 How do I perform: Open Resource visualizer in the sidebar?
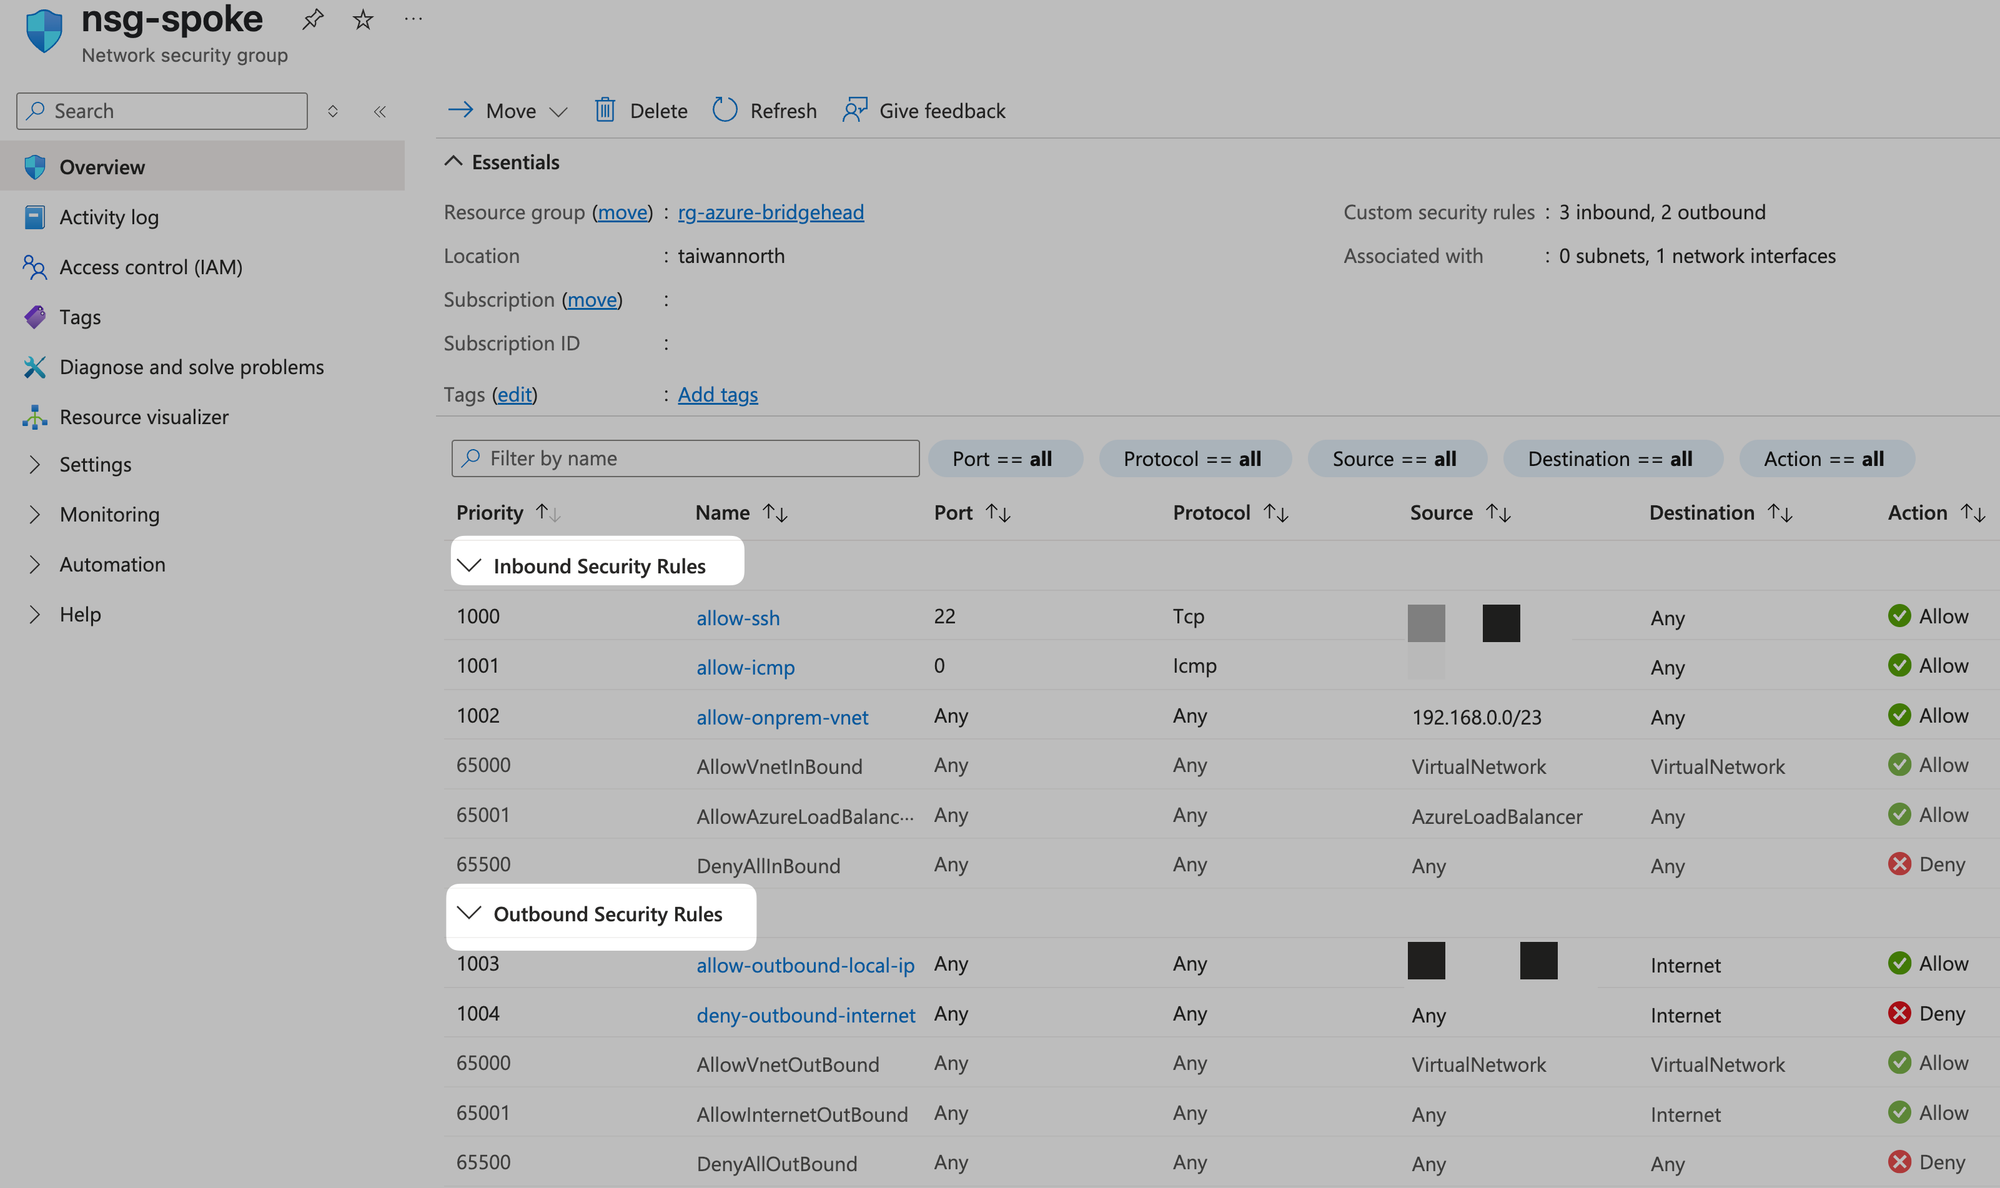point(144,417)
